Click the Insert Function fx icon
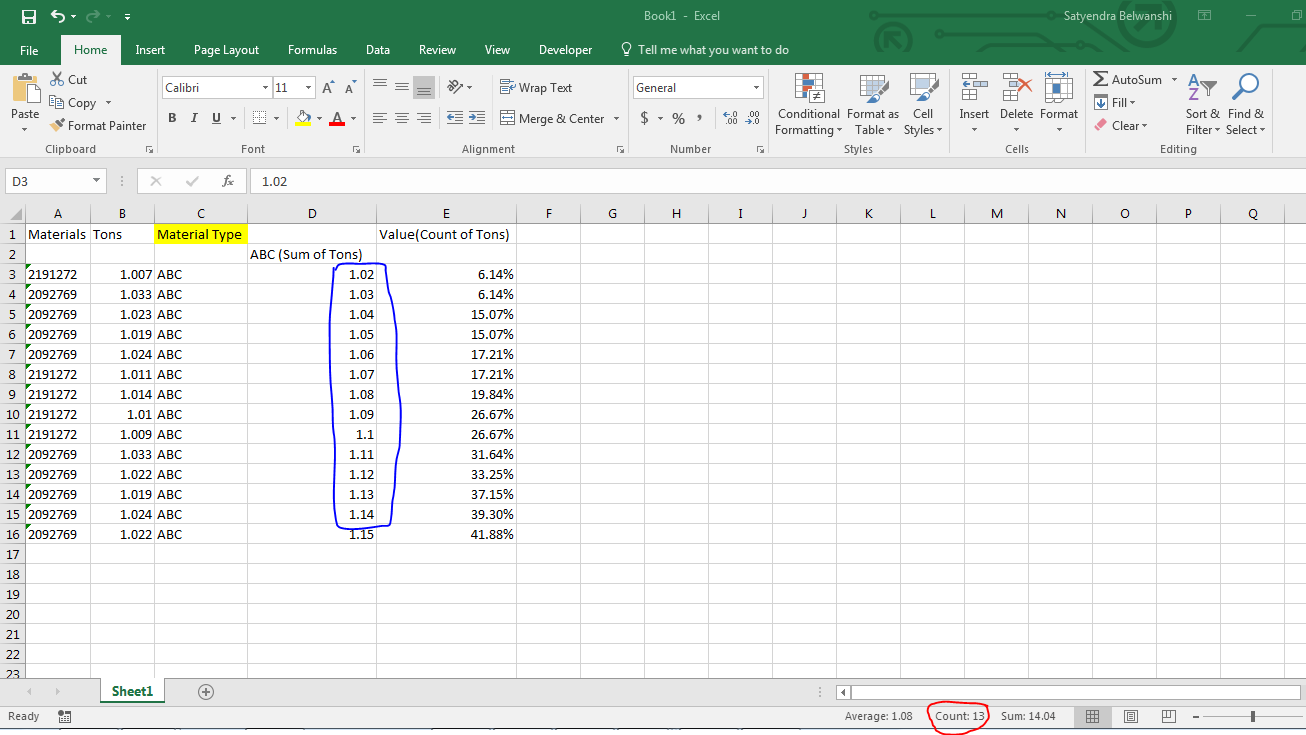 click(228, 181)
